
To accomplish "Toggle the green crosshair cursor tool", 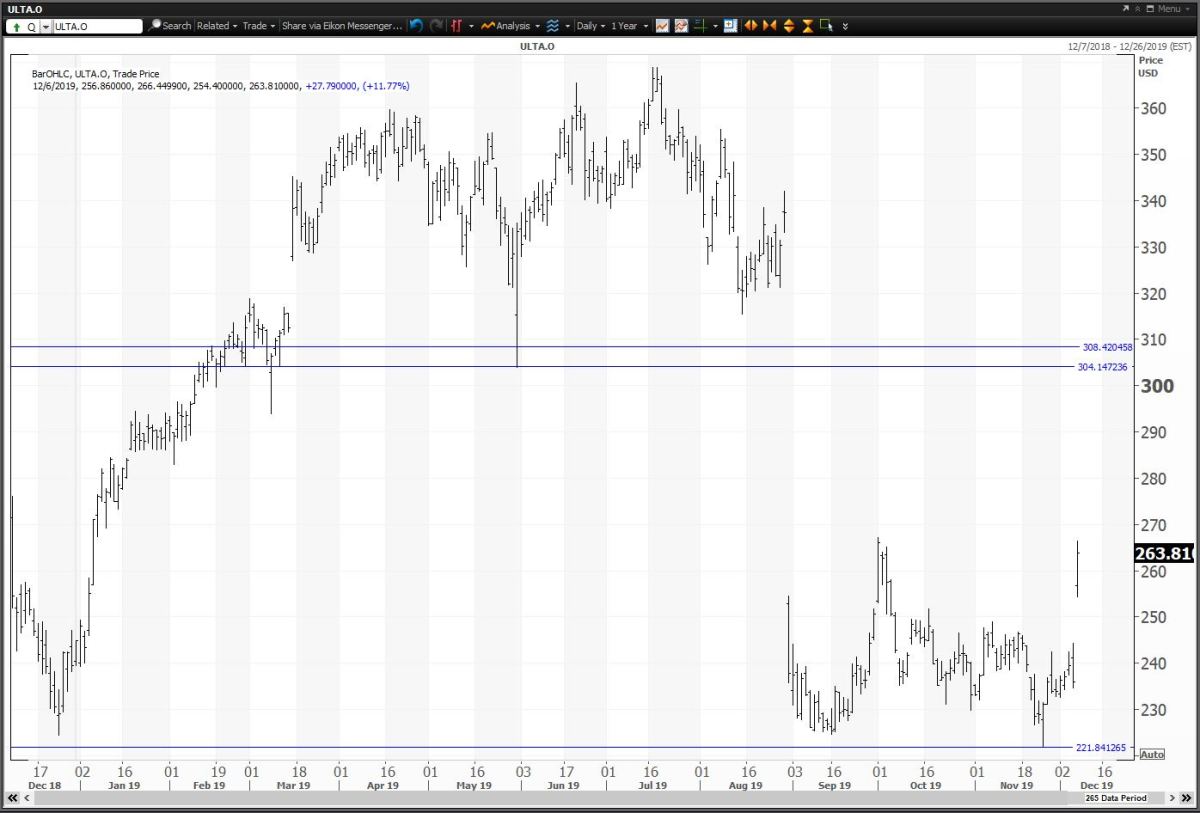I will 701,26.
